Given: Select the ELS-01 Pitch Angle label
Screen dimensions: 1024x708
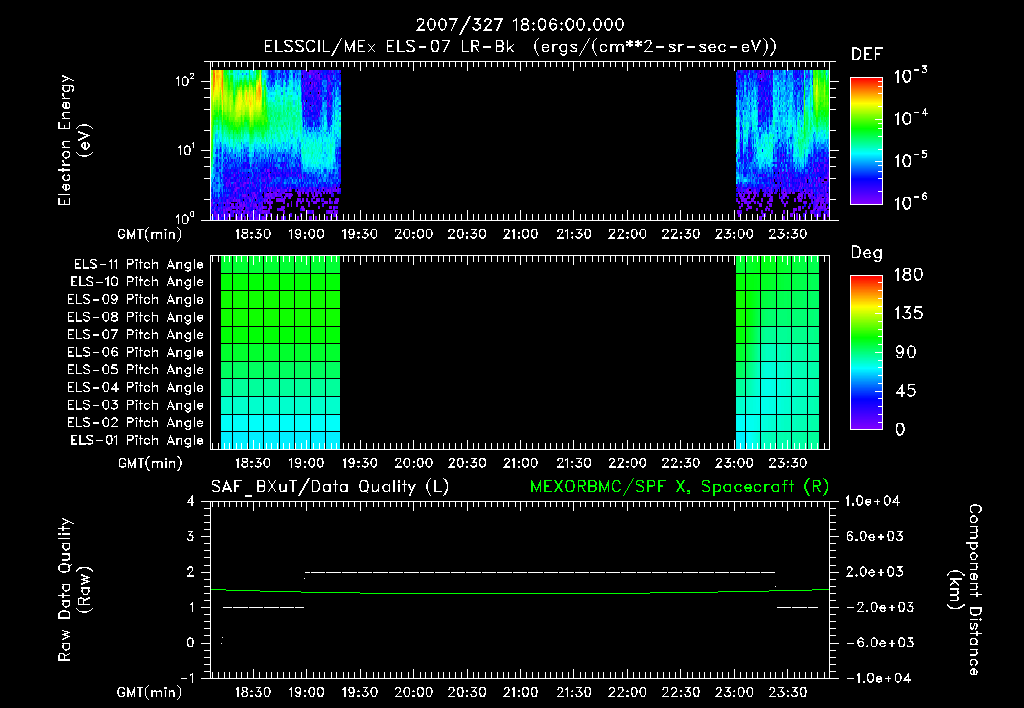Looking at the screenshot, I should coord(137,441).
